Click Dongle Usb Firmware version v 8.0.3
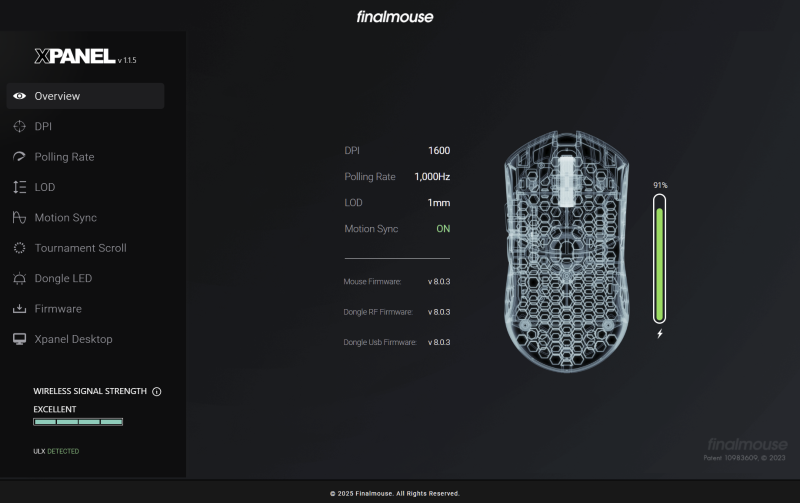The image size is (800, 503). click(439, 342)
